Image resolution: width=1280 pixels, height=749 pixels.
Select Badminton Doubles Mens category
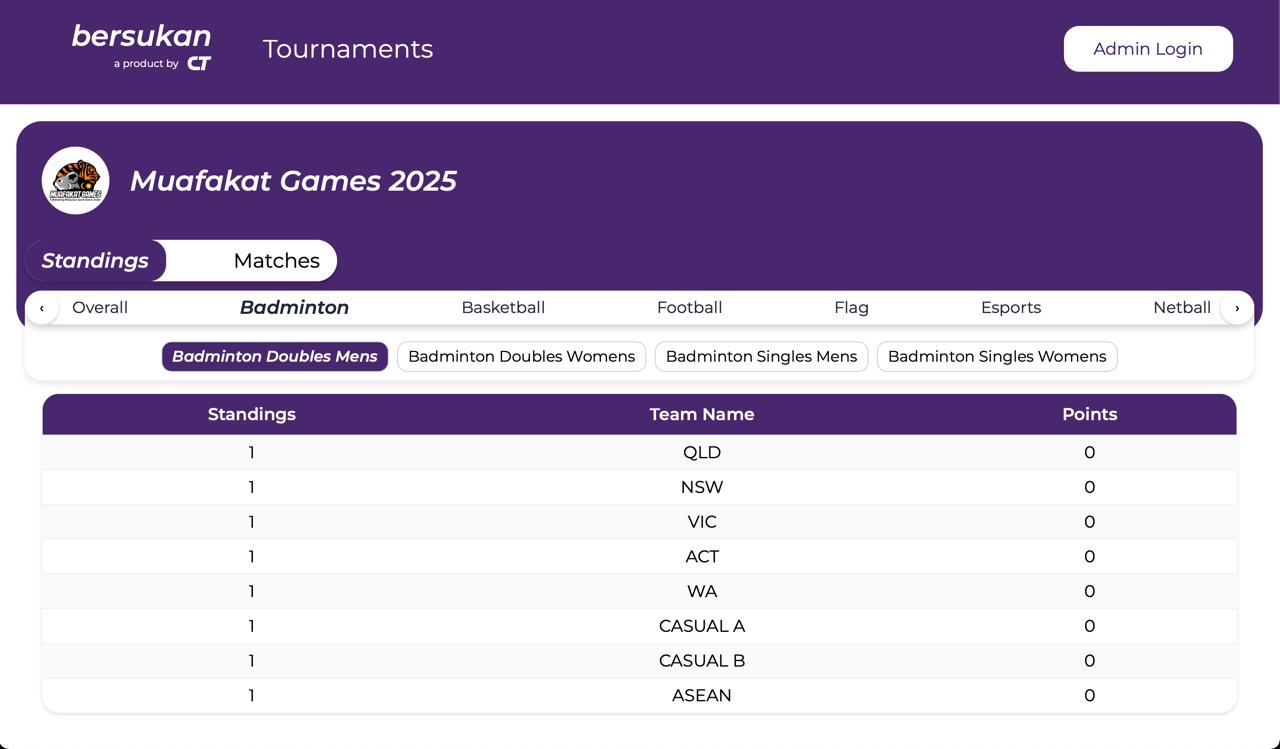(x=275, y=357)
